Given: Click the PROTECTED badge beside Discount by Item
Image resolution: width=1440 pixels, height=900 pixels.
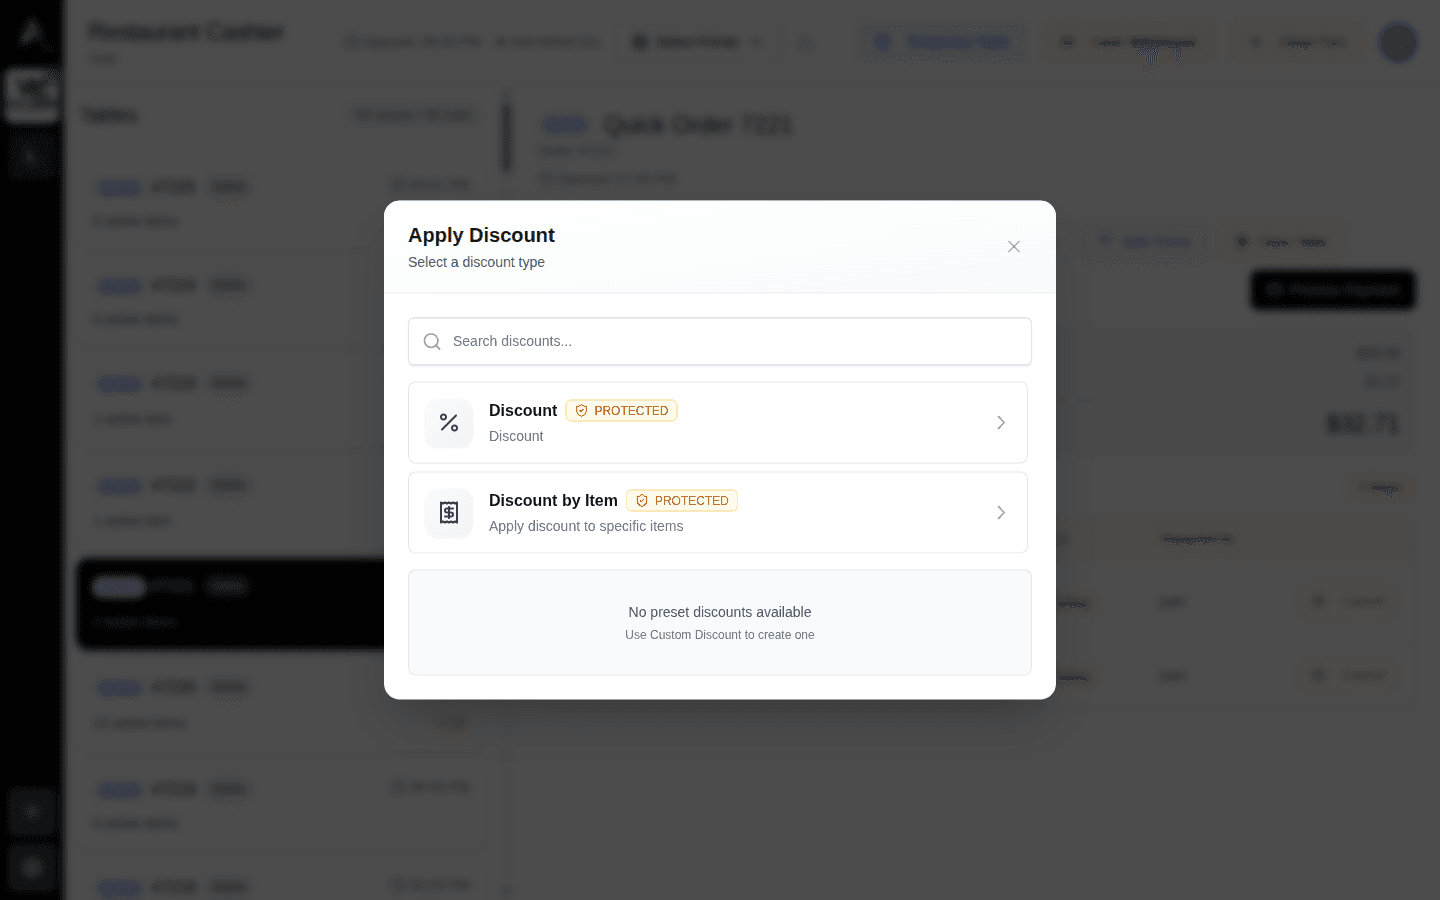Looking at the screenshot, I should pyautogui.click(x=682, y=500).
